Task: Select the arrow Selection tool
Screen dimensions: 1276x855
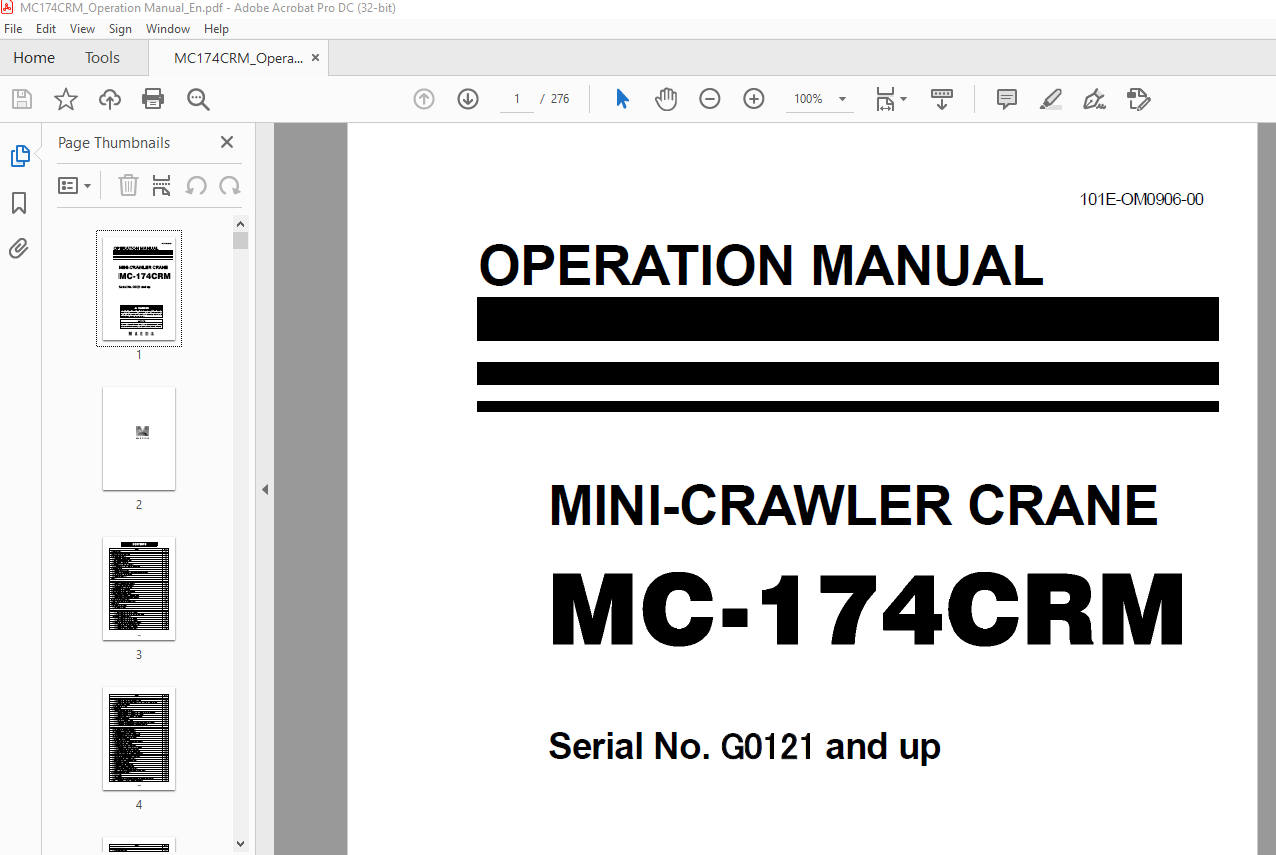Action: [x=622, y=99]
